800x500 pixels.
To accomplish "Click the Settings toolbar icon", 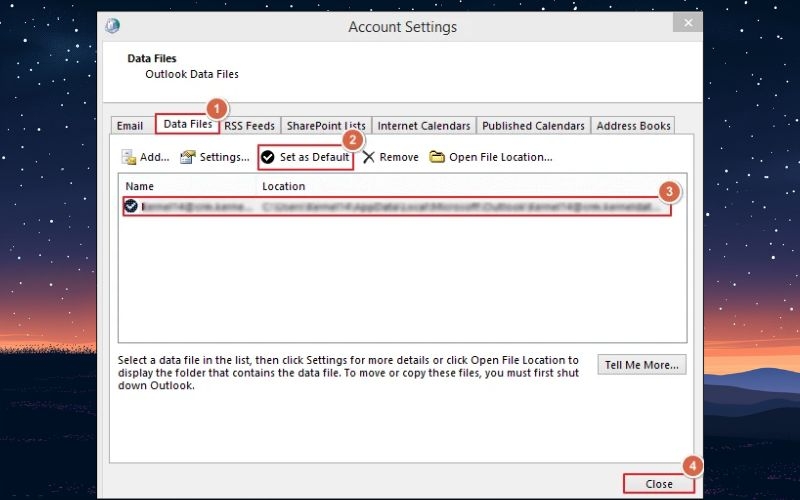I will coord(188,157).
